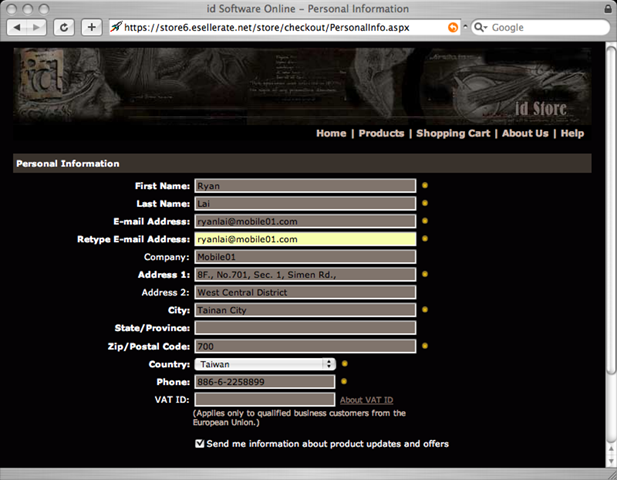The height and width of the screenshot is (480, 617).
Task: Click the highlighted Retype E-mail Address field
Action: [x=305, y=239]
